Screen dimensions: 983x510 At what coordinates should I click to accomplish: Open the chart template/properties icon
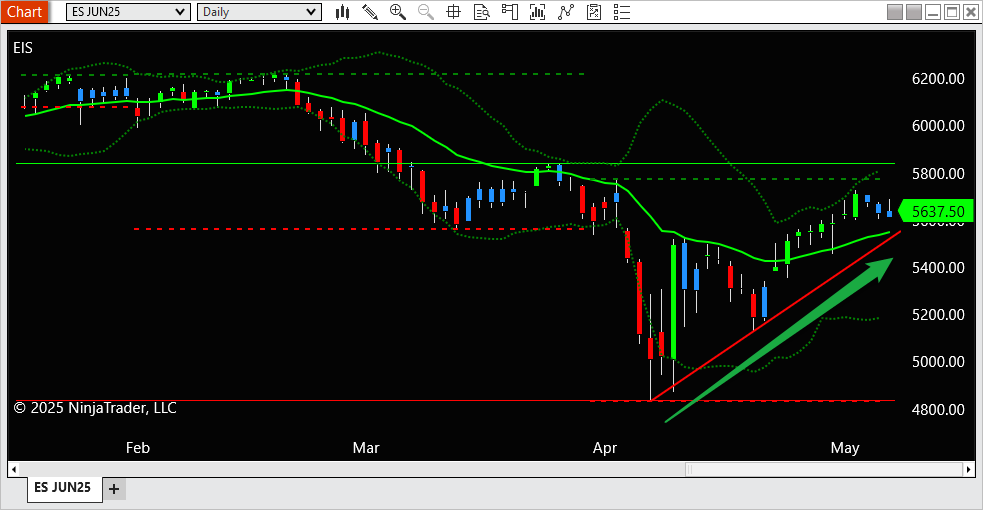[594, 12]
